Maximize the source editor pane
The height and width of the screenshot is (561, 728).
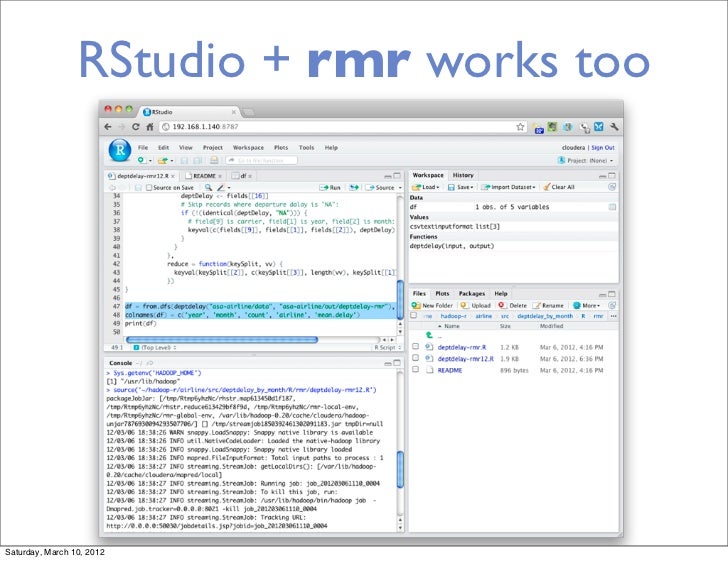tap(397, 176)
